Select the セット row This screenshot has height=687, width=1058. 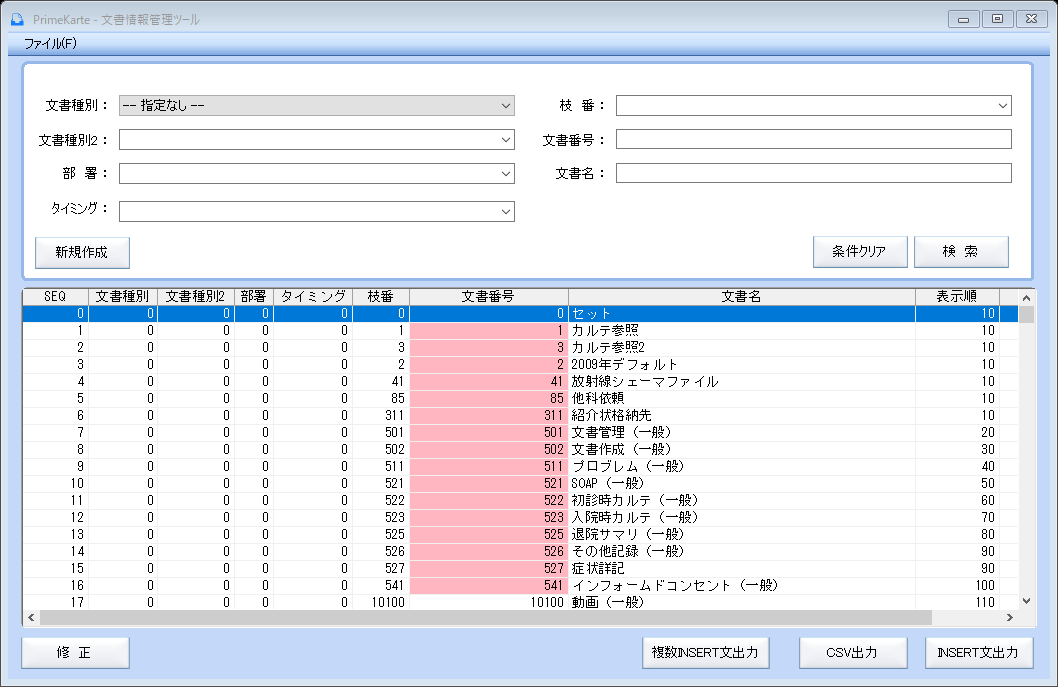pos(520,314)
